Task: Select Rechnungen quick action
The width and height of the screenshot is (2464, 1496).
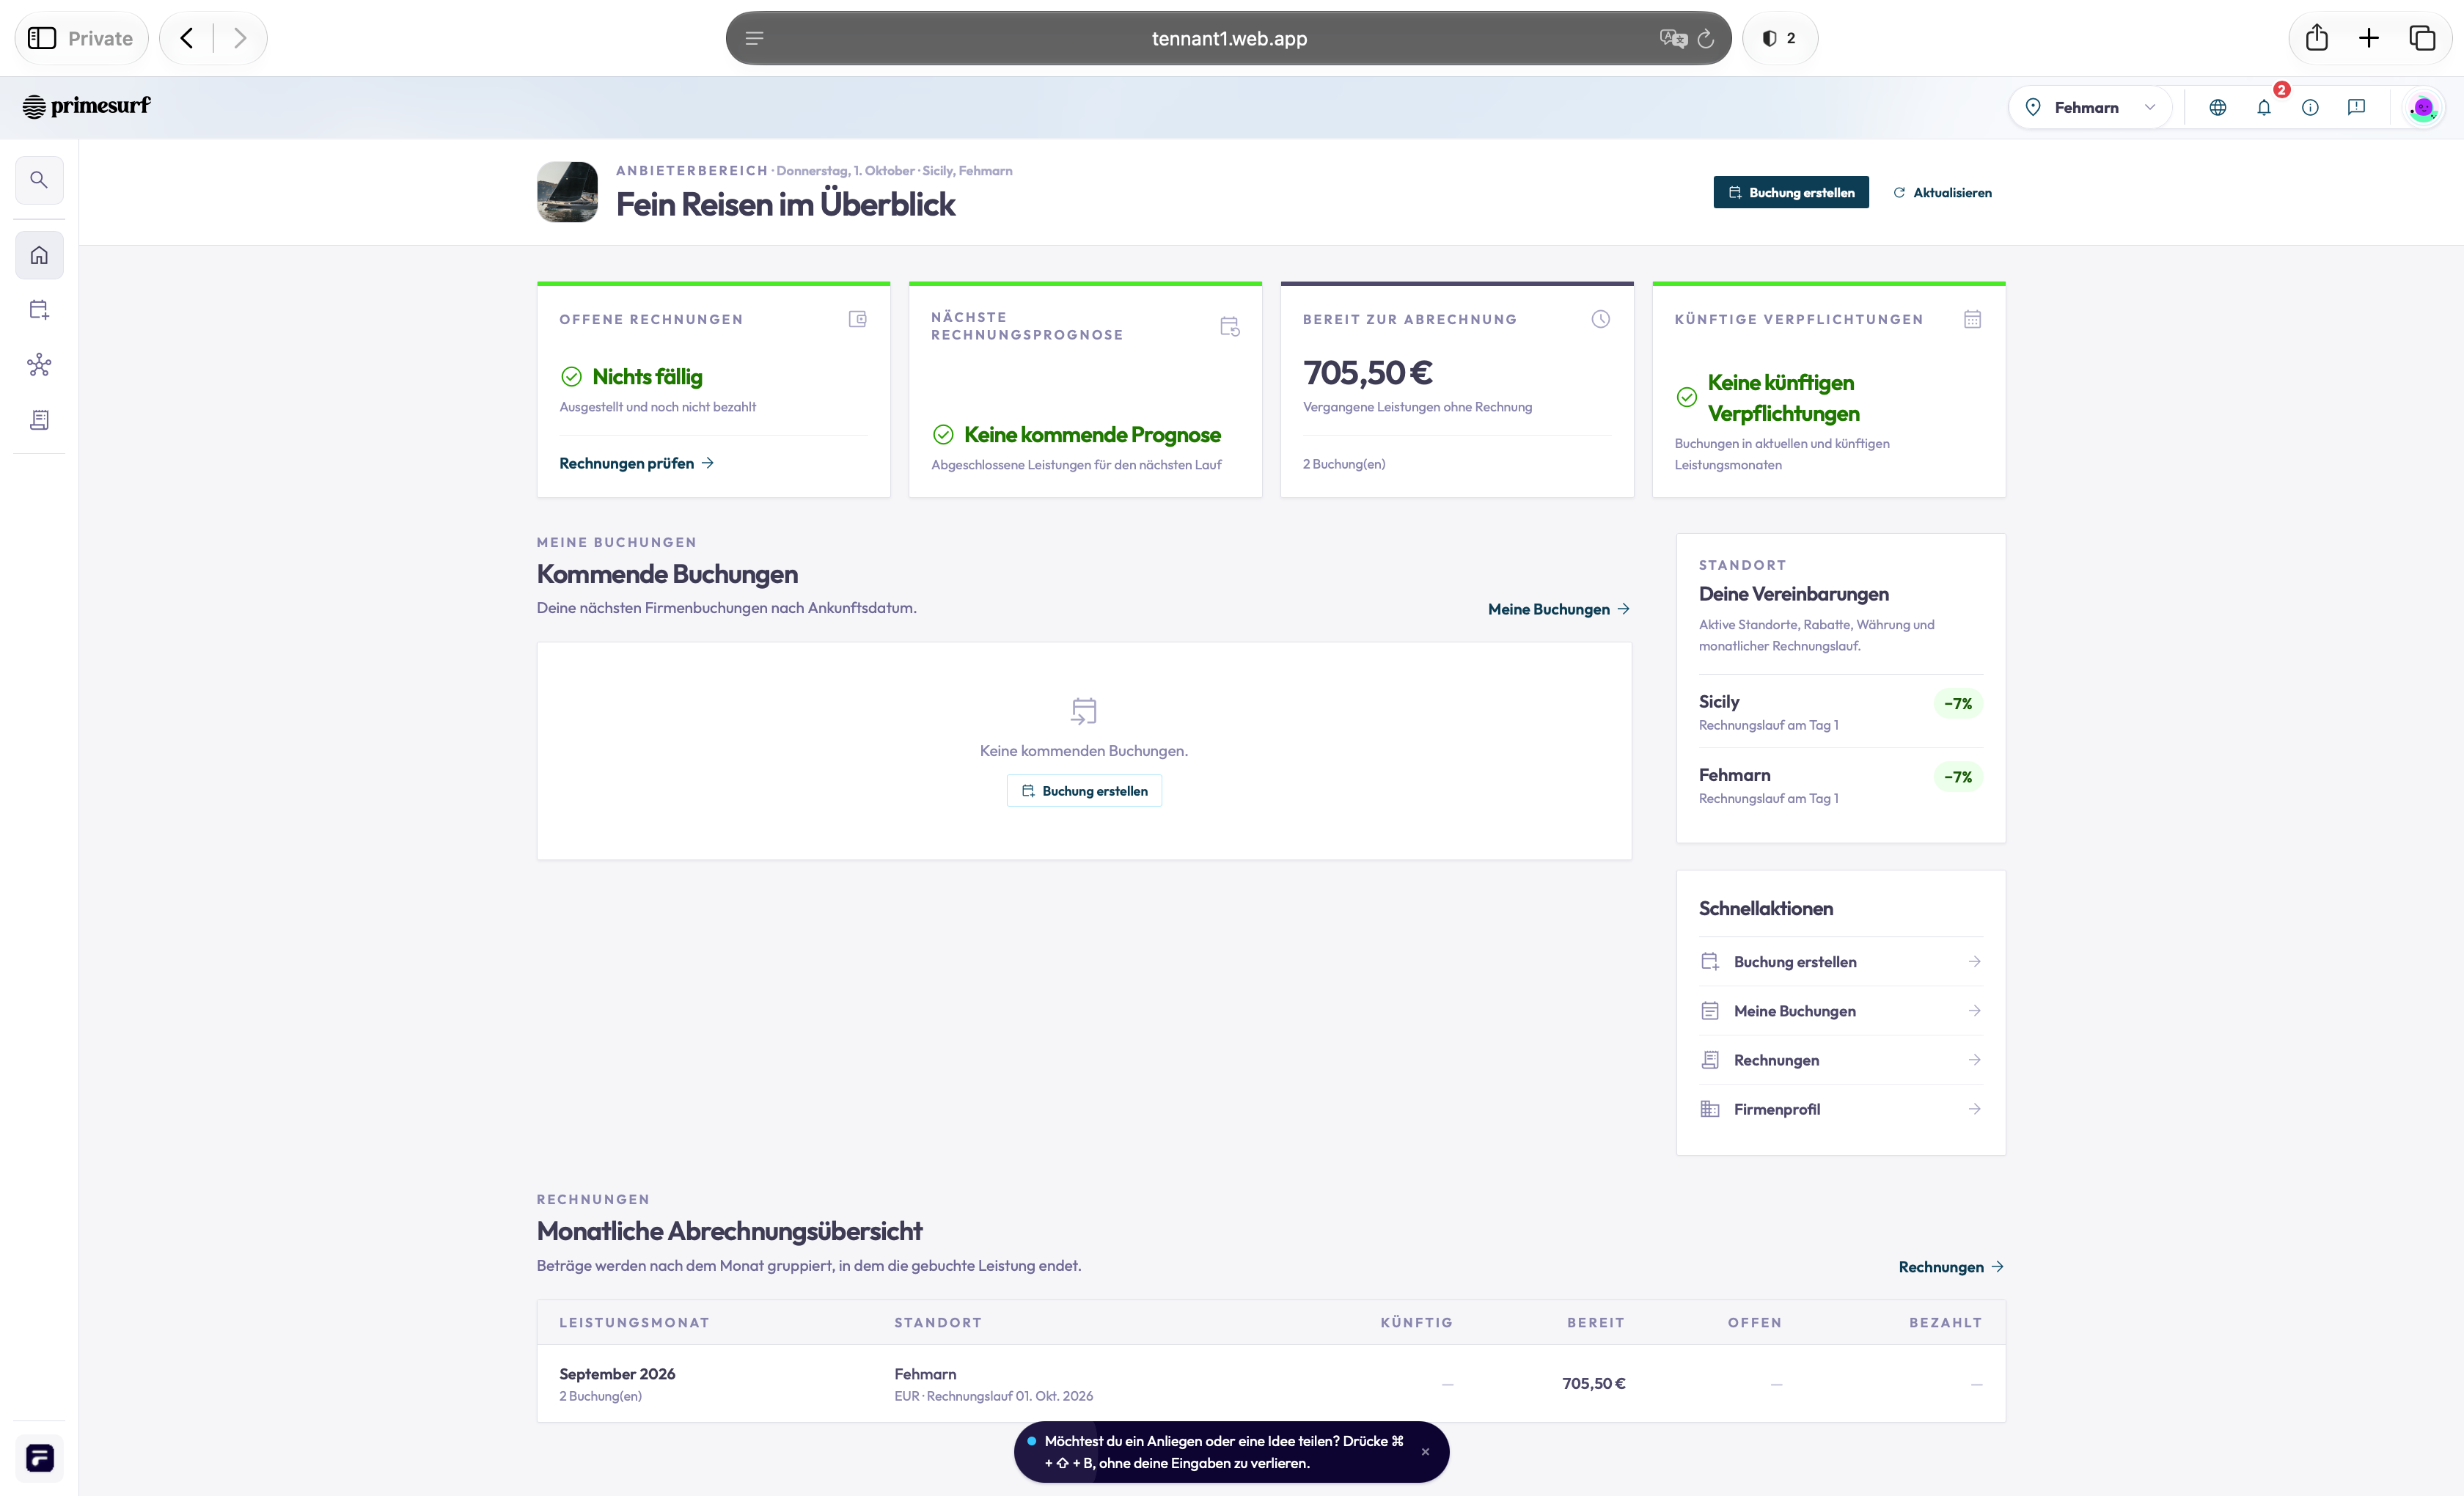Action: (1840, 1060)
